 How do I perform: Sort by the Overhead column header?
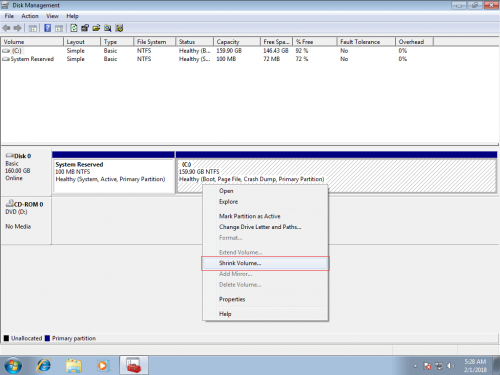[x=414, y=42]
